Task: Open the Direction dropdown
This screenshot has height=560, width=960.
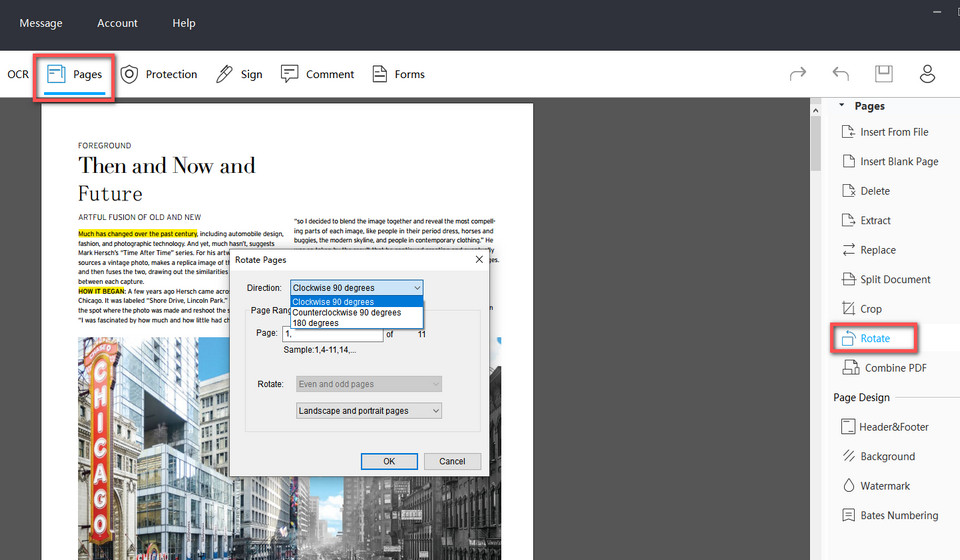Action: pos(356,288)
